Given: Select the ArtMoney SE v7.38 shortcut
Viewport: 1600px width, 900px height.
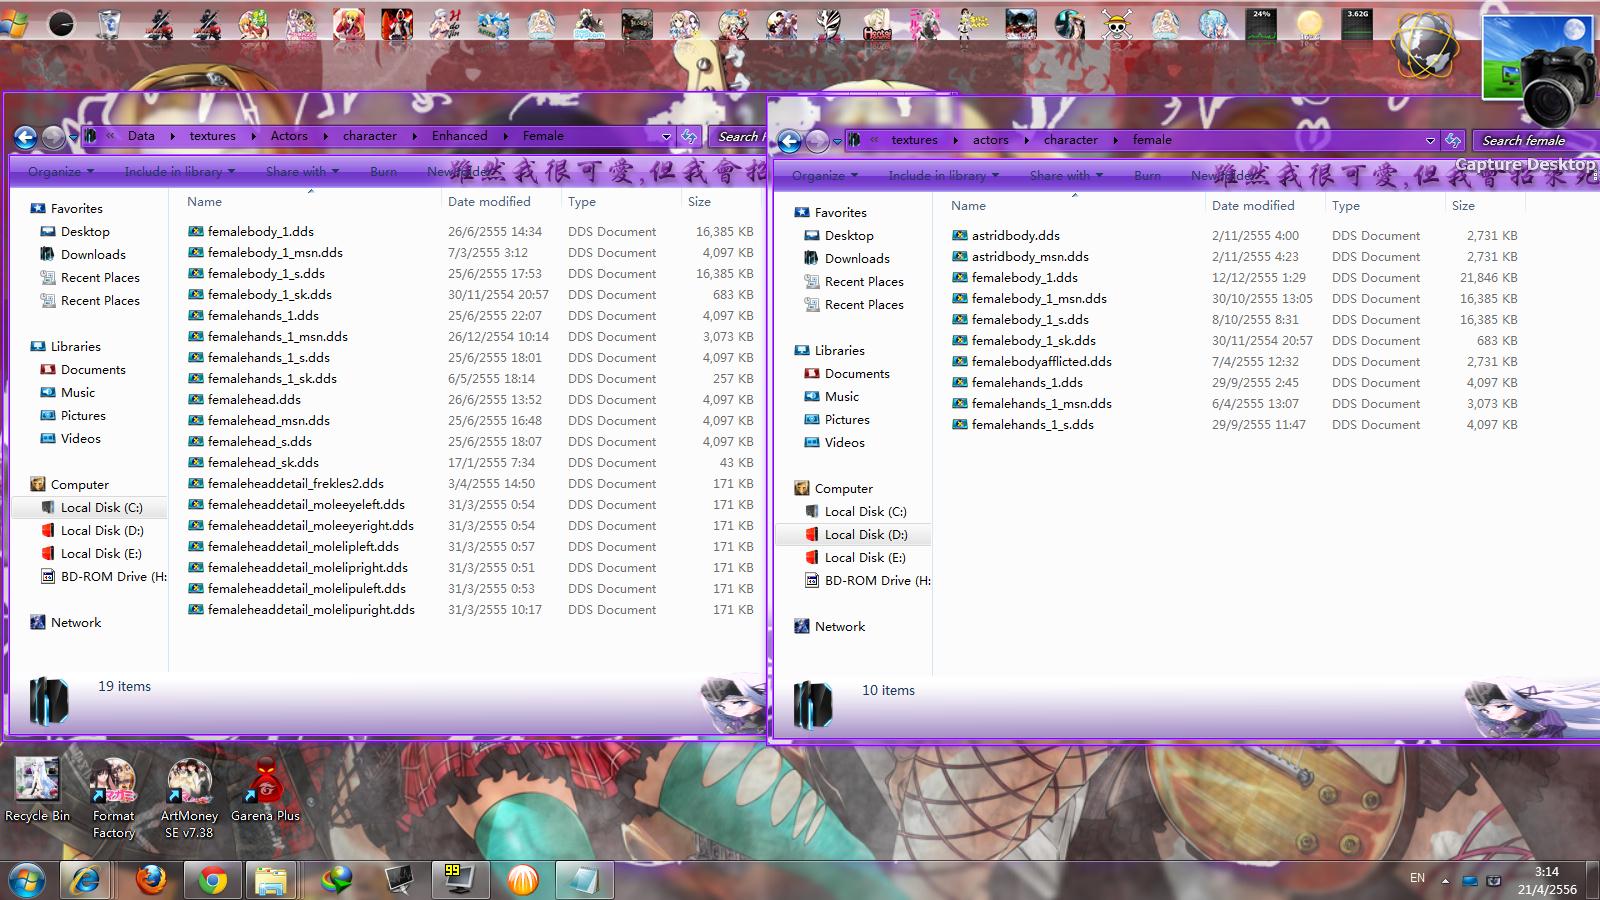Looking at the screenshot, I should 189,798.
